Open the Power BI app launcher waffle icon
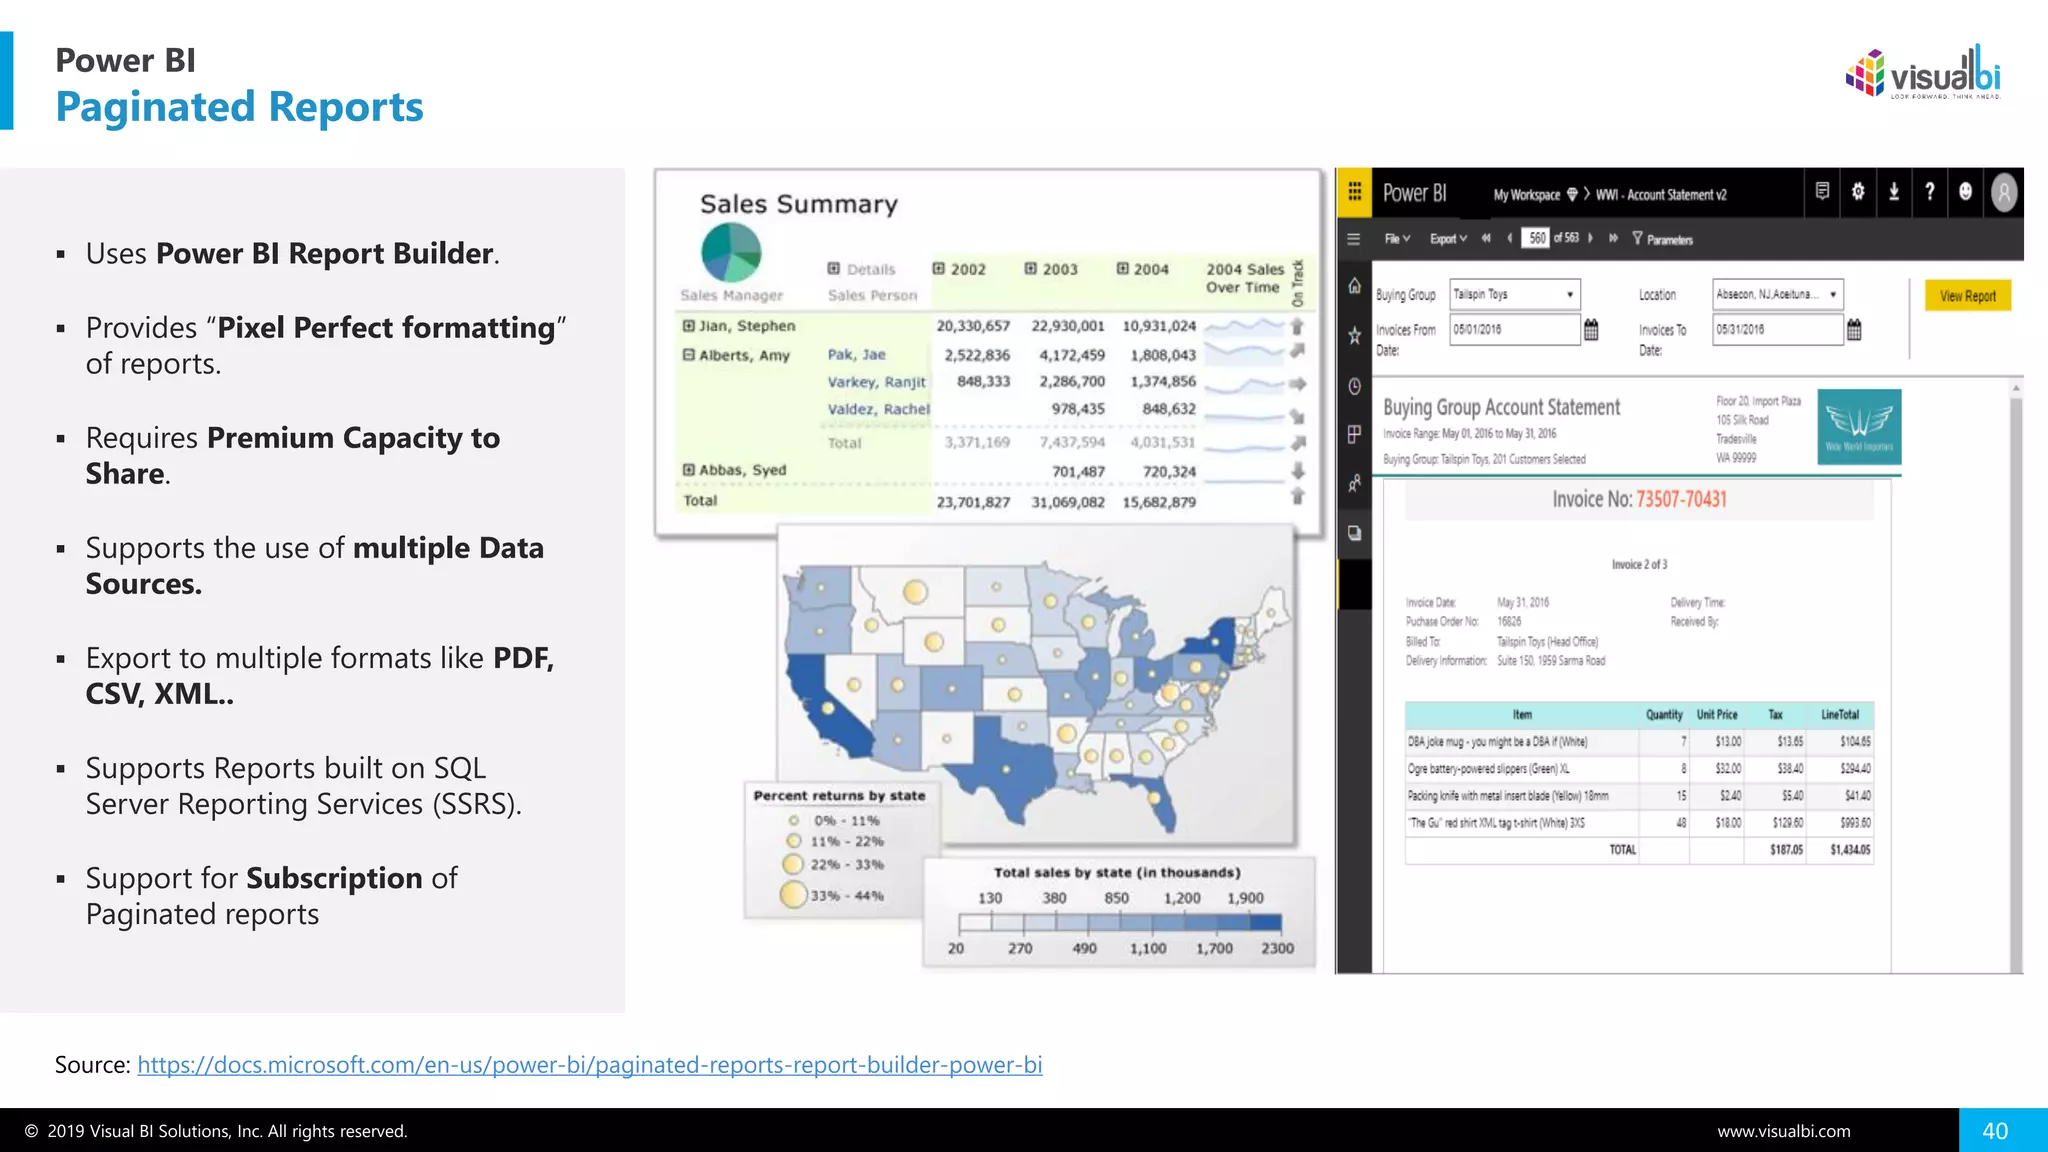The height and width of the screenshot is (1152, 2048). [x=1354, y=192]
